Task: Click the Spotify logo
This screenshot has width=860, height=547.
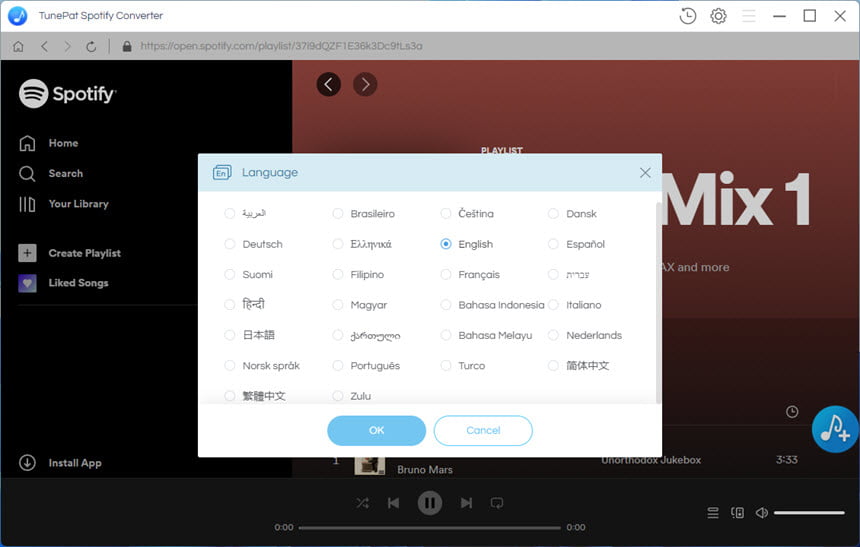Action: click(x=67, y=94)
